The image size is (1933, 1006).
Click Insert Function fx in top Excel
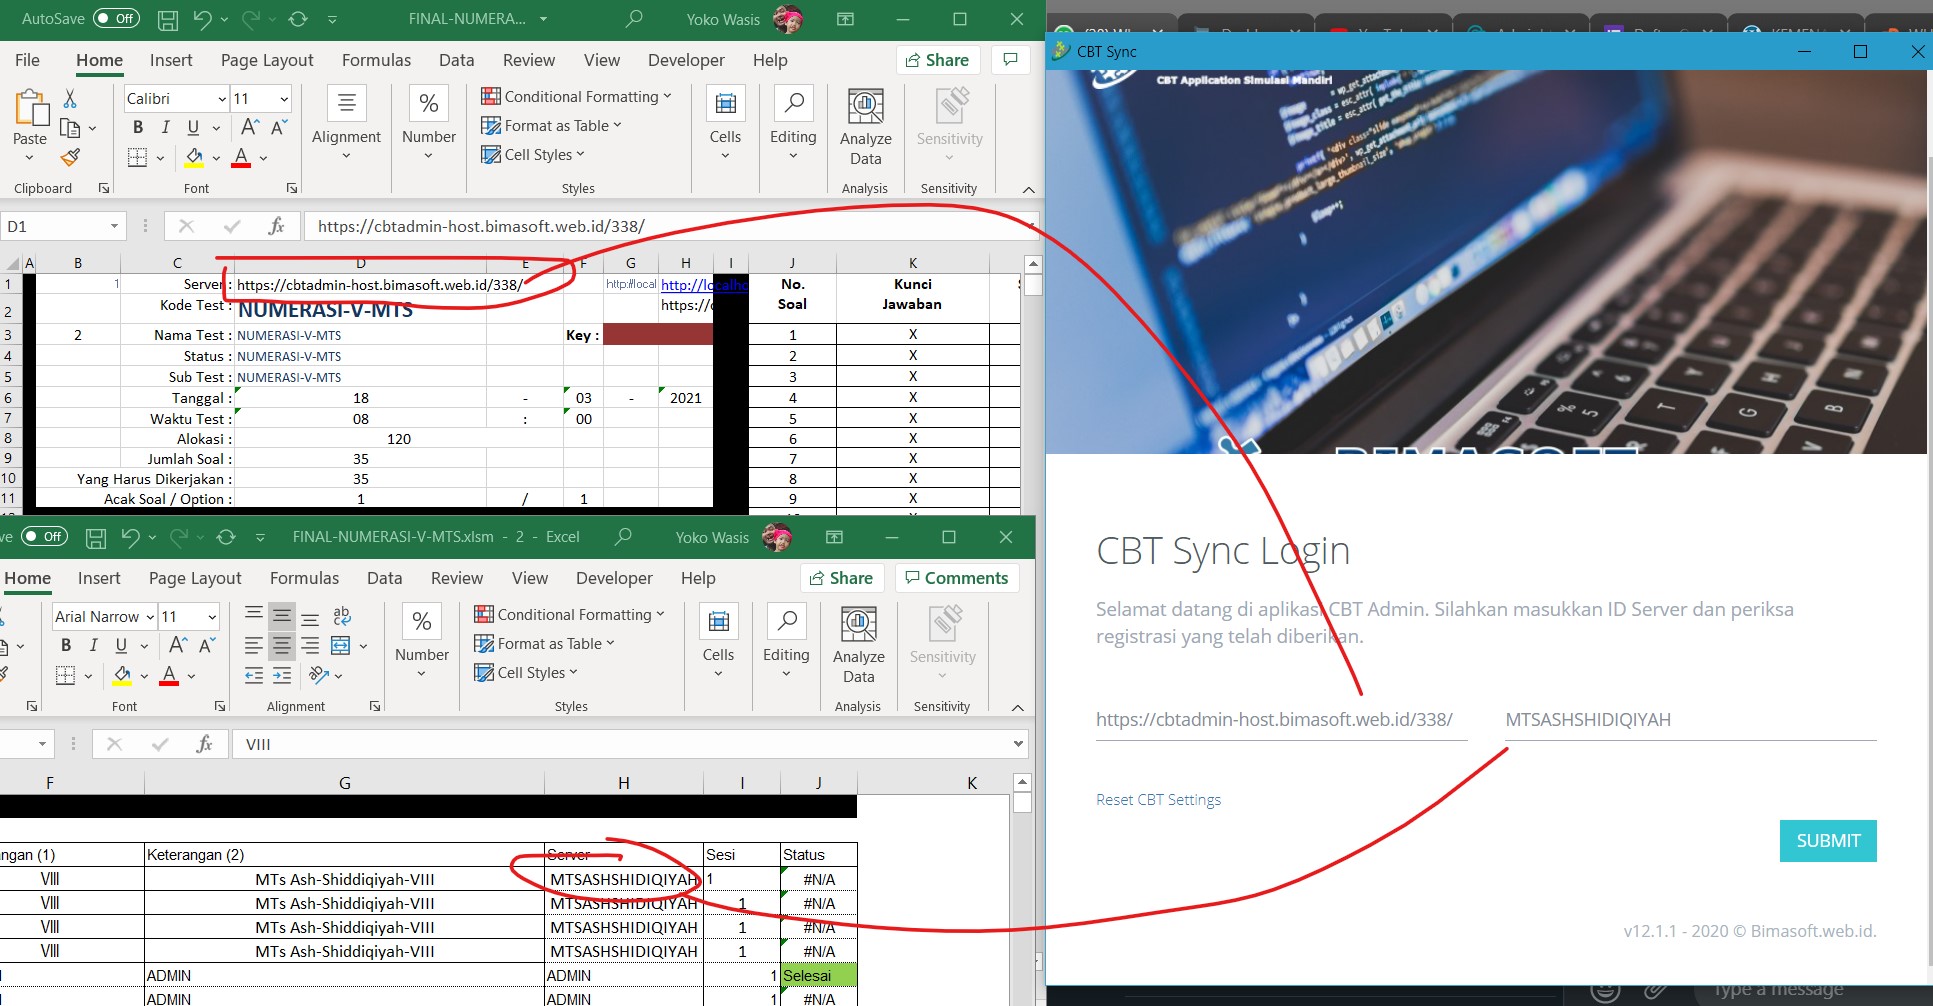pos(277,226)
